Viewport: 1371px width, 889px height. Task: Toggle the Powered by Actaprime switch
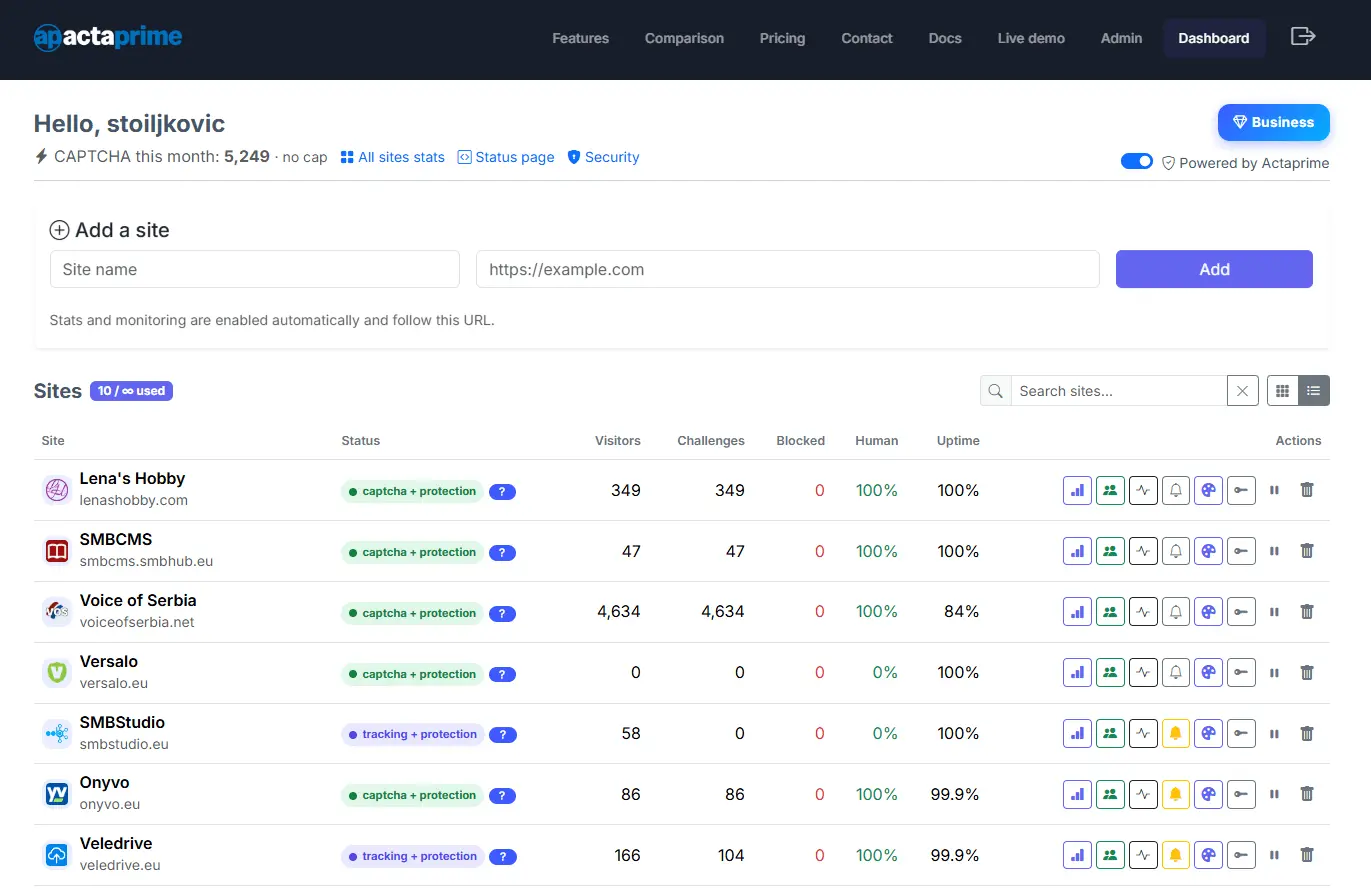(1137, 162)
